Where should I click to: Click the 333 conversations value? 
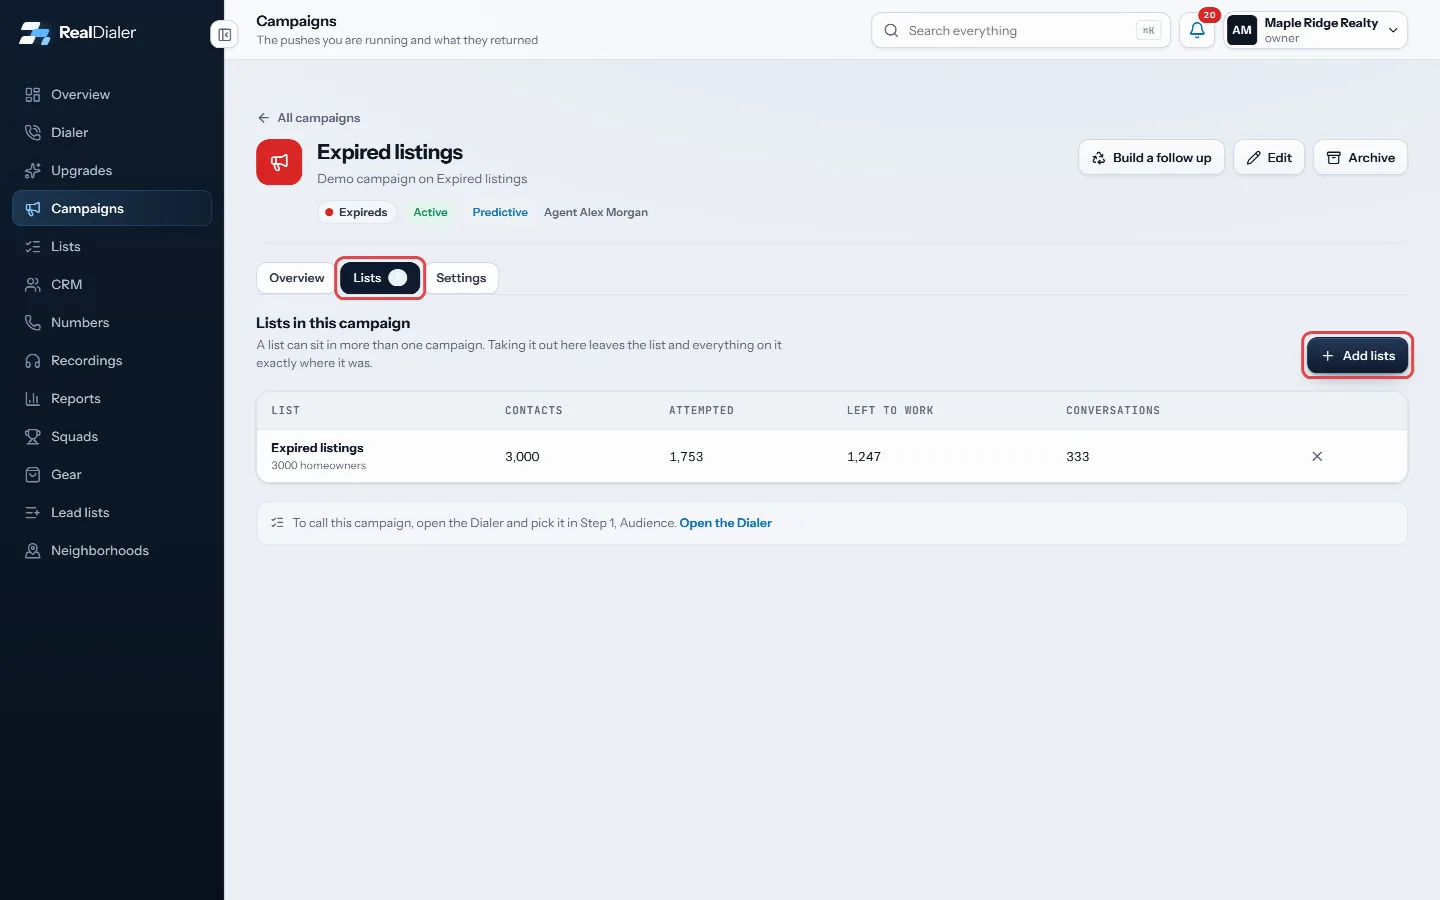pos(1078,457)
